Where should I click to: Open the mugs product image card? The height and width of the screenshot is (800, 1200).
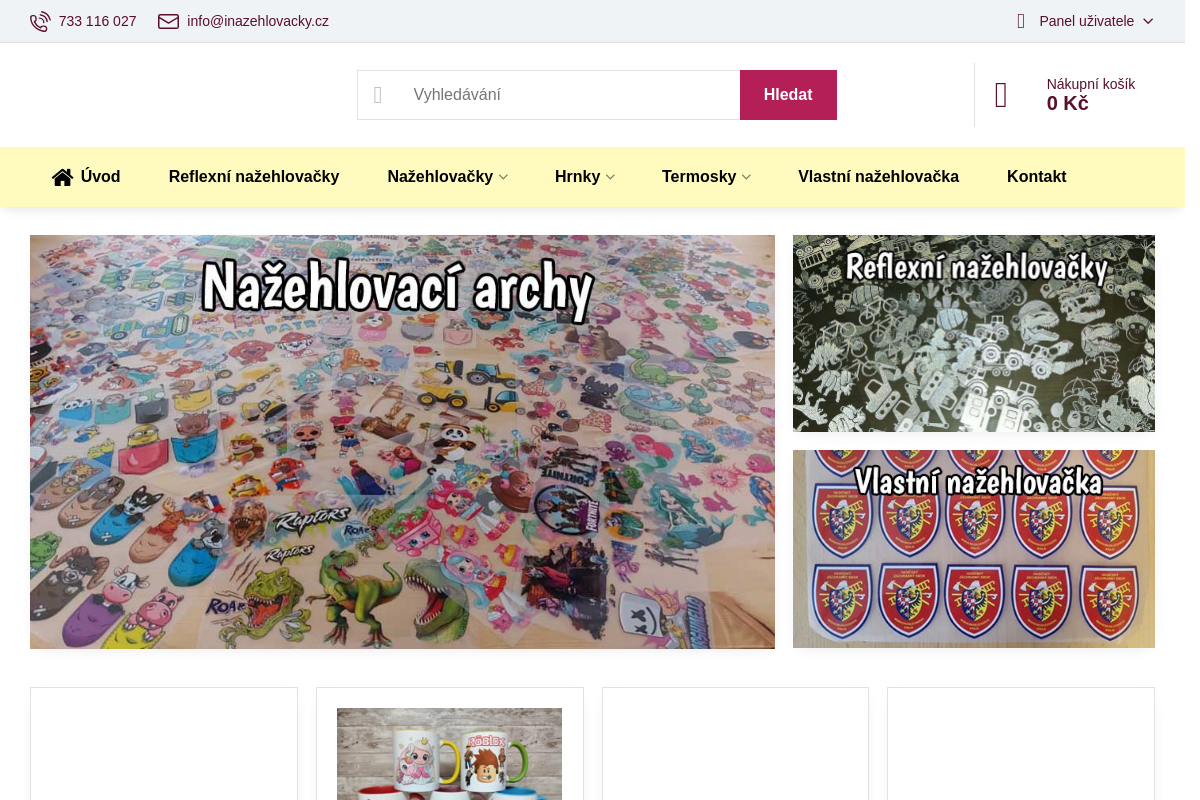(x=449, y=754)
